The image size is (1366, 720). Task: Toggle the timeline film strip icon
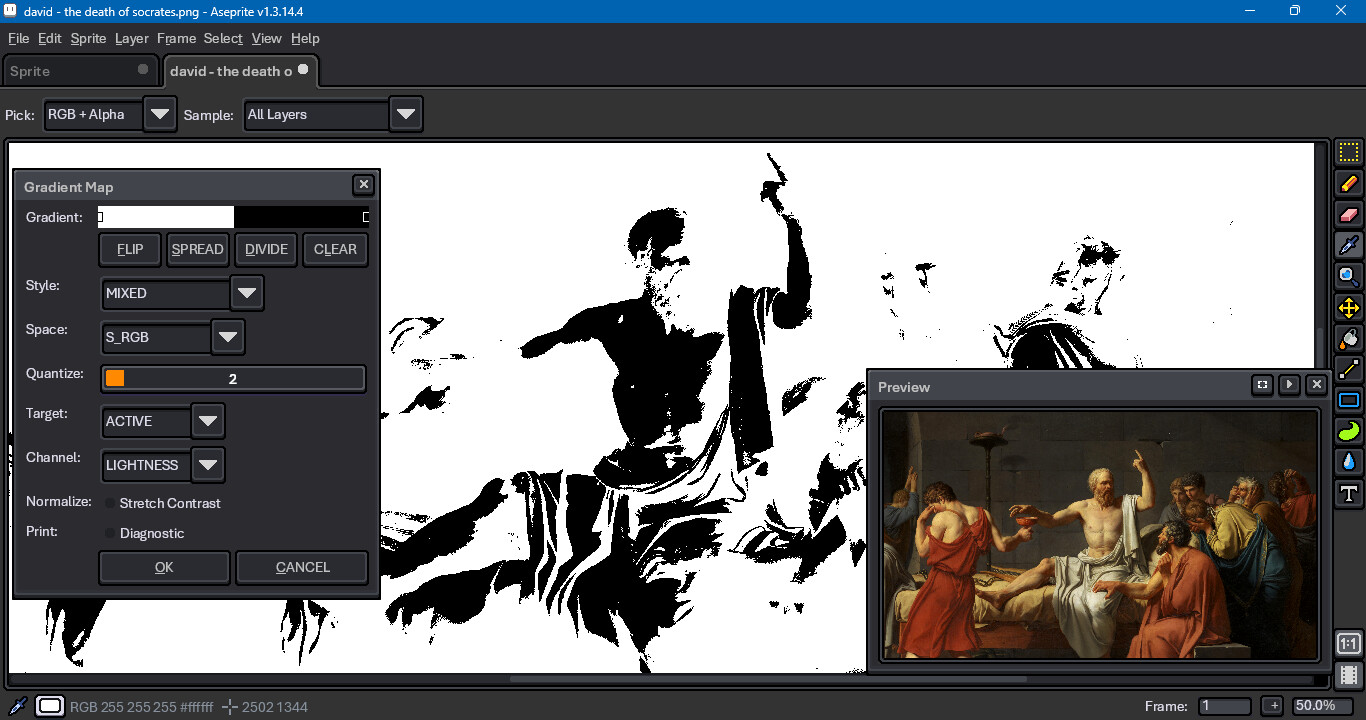pyautogui.click(x=1348, y=675)
